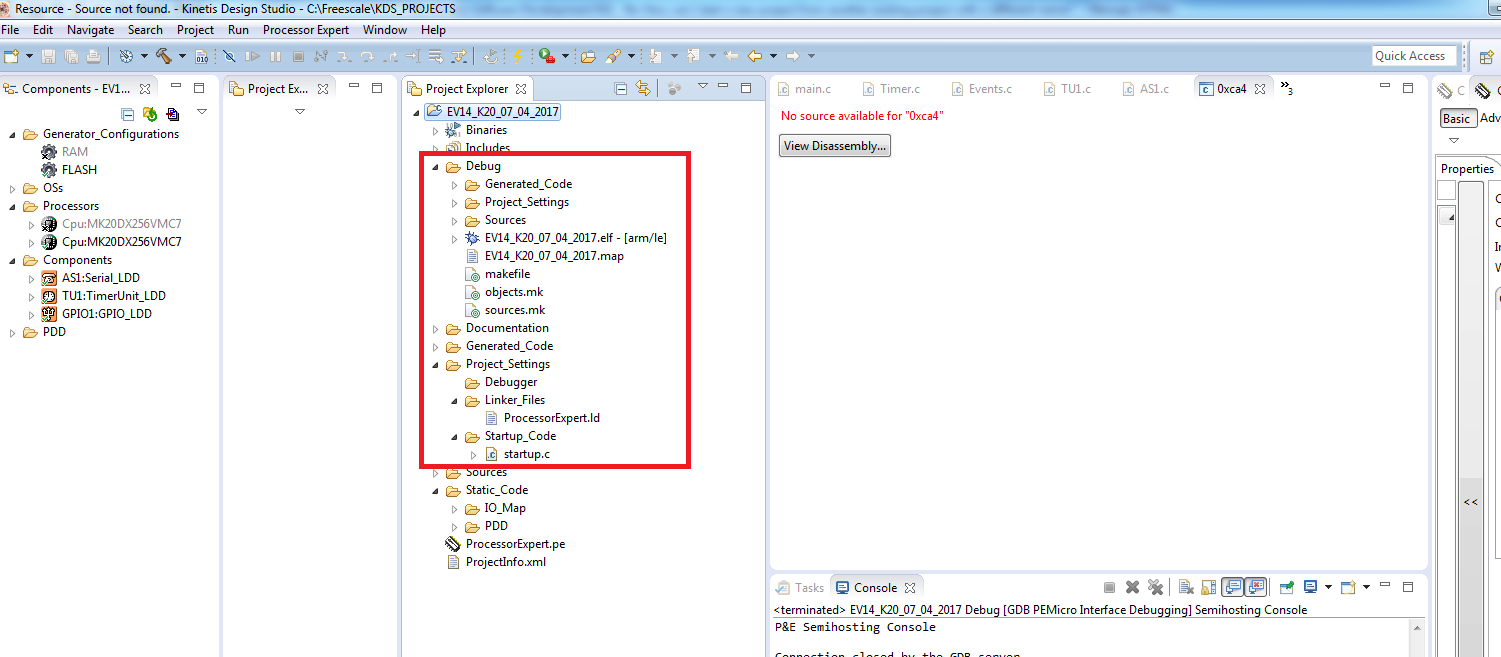Resume execution with the Resume icon
1501x657 pixels.
click(252, 56)
